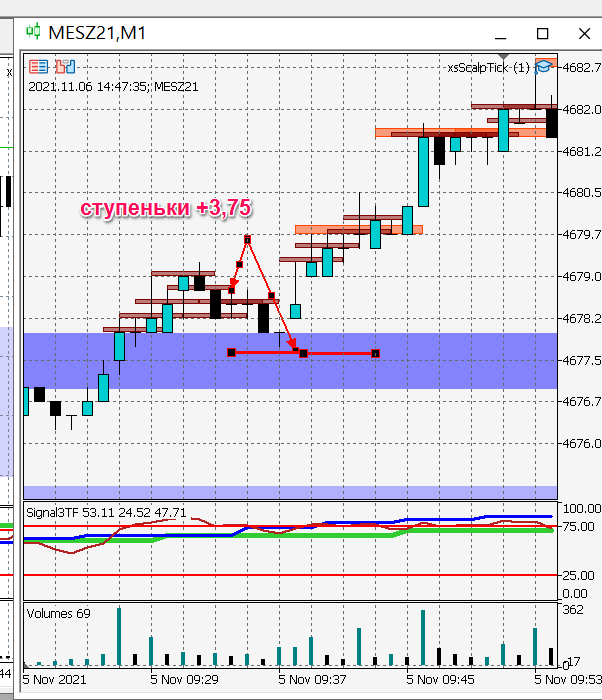The height and width of the screenshot is (700, 602).
Task: Click the '5 Nov 09:45' time label
Action: (x=440, y=680)
